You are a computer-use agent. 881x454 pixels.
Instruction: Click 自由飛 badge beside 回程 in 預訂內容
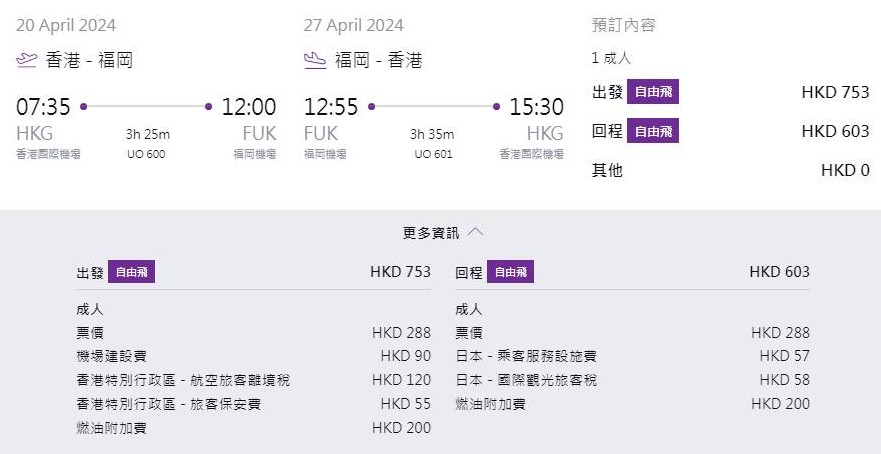point(652,131)
